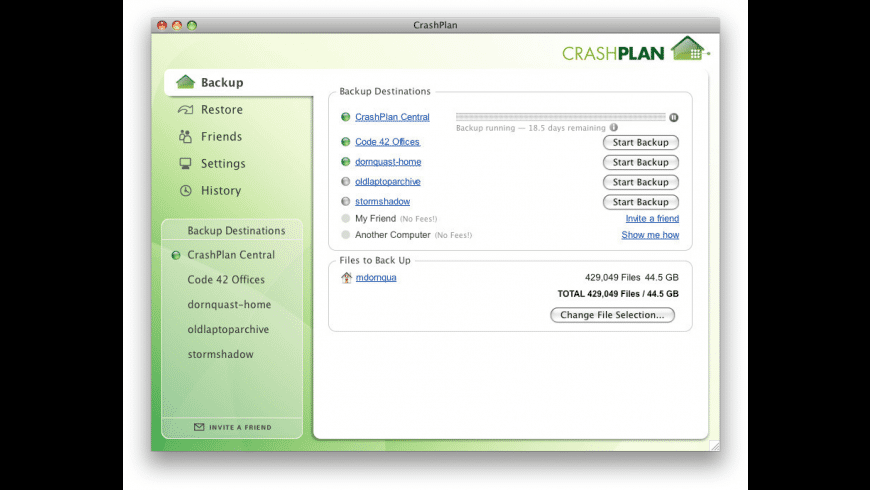Click the Friends people icon
This screenshot has width=870, height=490.
[x=185, y=137]
